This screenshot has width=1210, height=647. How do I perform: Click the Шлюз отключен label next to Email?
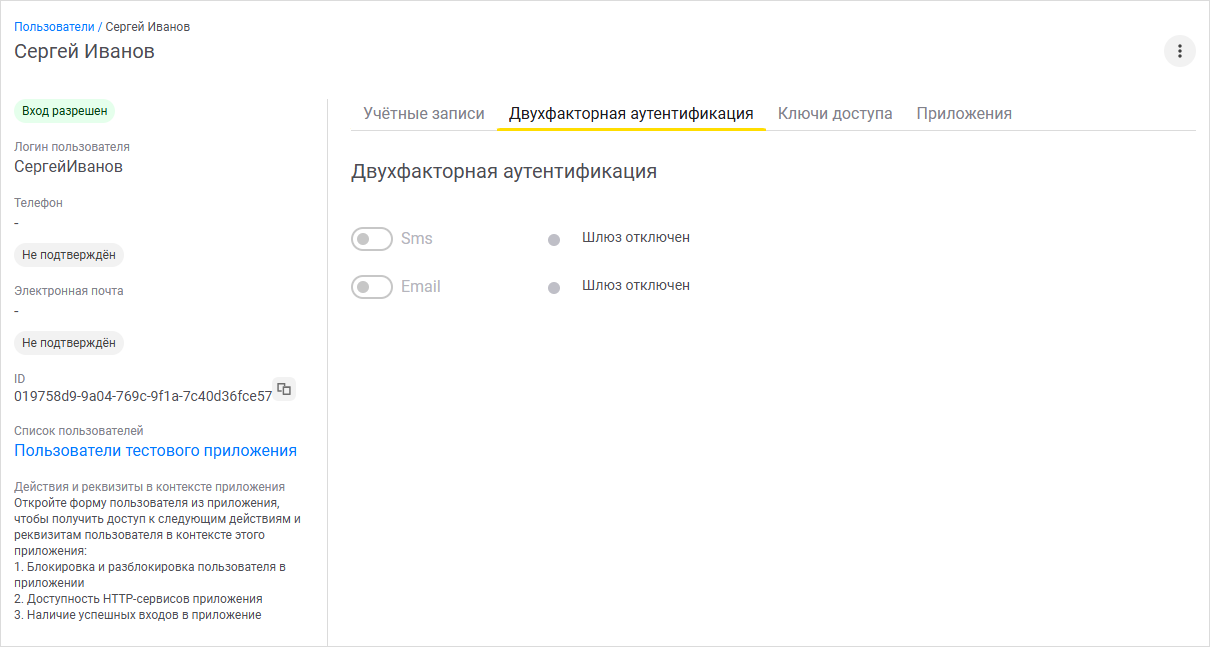637,285
